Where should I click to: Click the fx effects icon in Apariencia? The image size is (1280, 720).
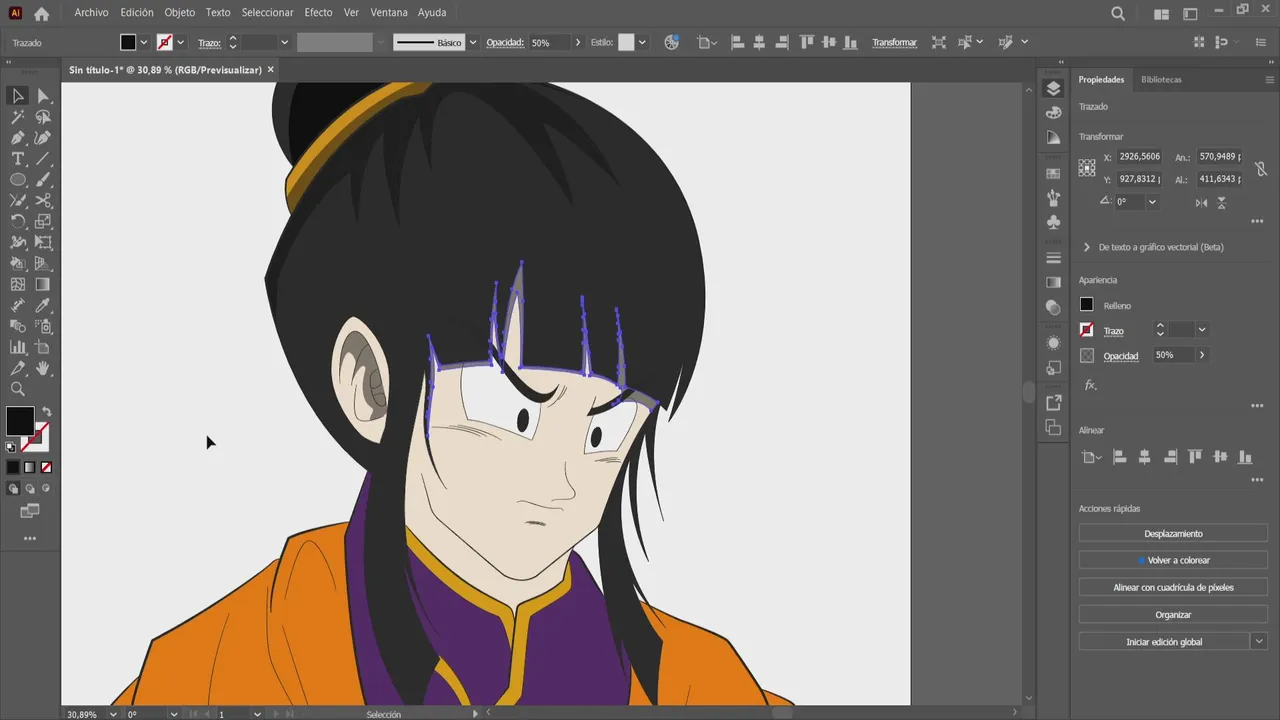pyautogui.click(x=1090, y=385)
